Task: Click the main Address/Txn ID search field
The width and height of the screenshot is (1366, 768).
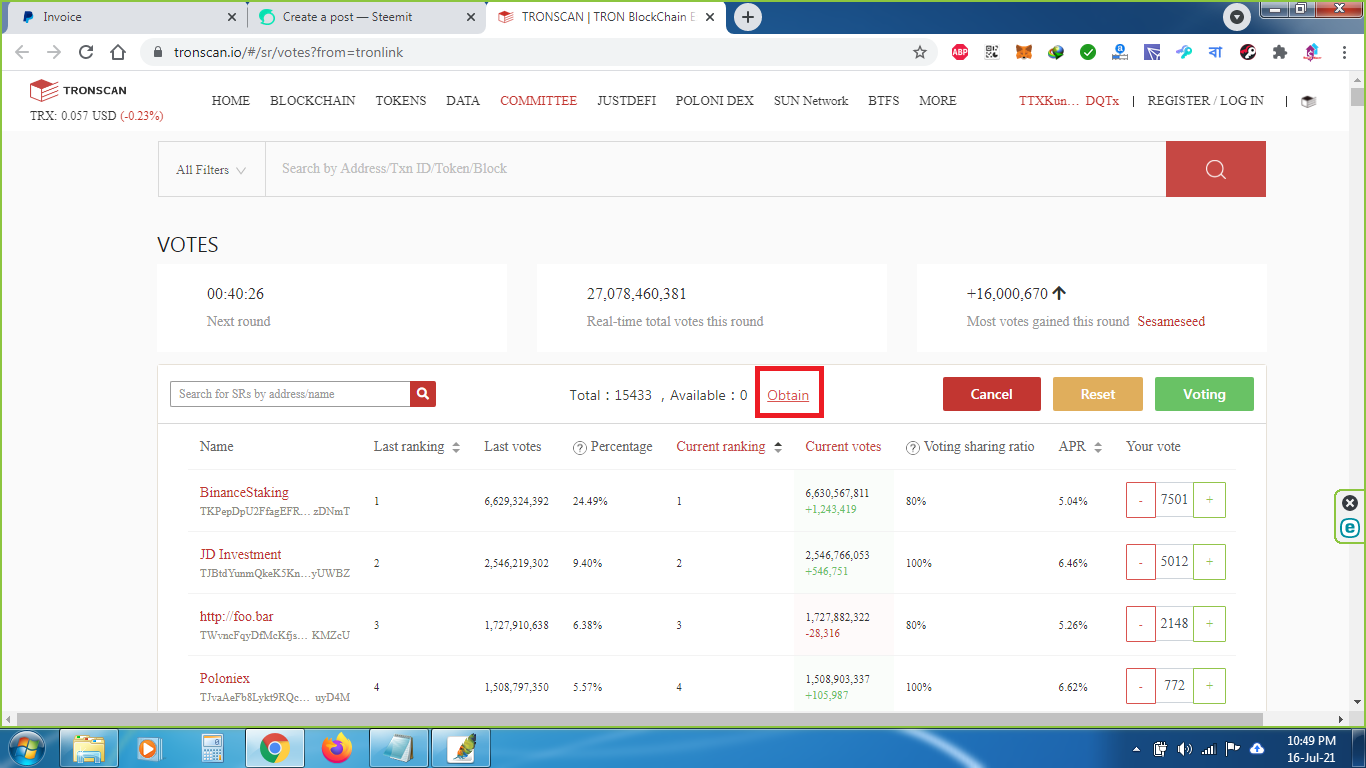Action: click(x=715, y=169)
